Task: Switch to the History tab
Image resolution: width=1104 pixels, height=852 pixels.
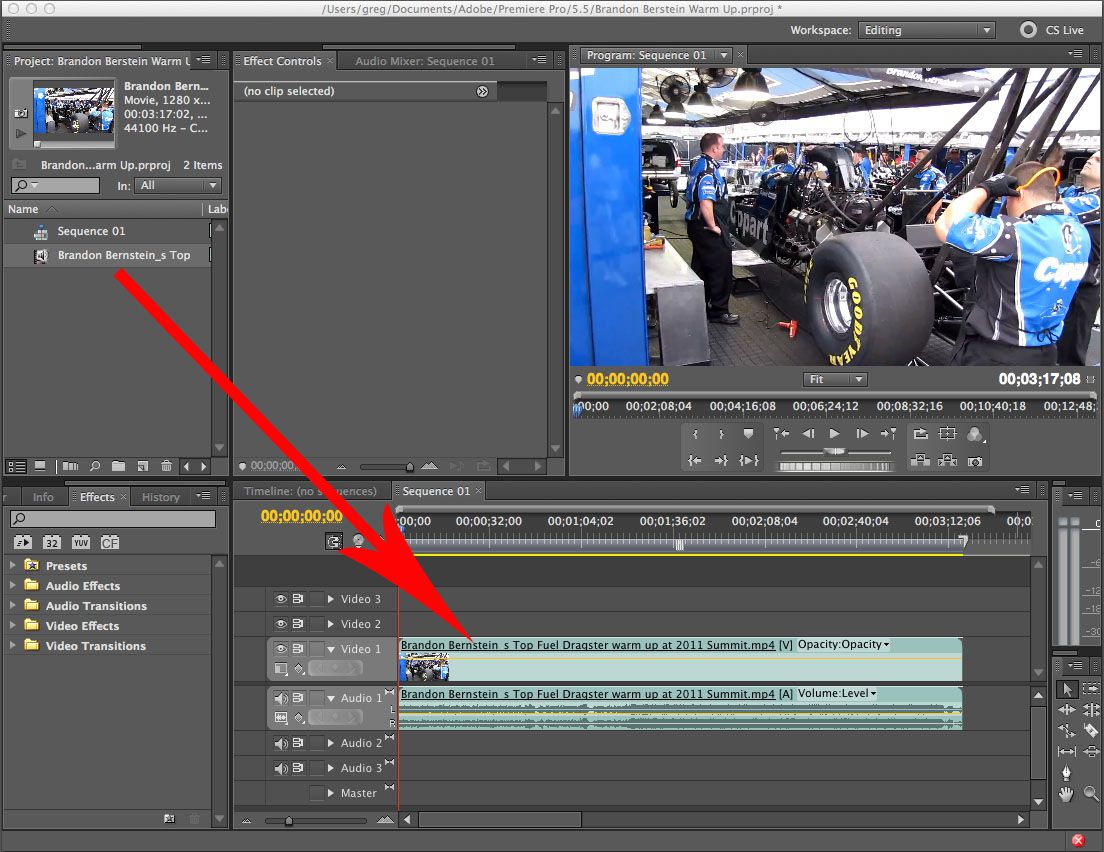Action: click(x=161, y=497)
